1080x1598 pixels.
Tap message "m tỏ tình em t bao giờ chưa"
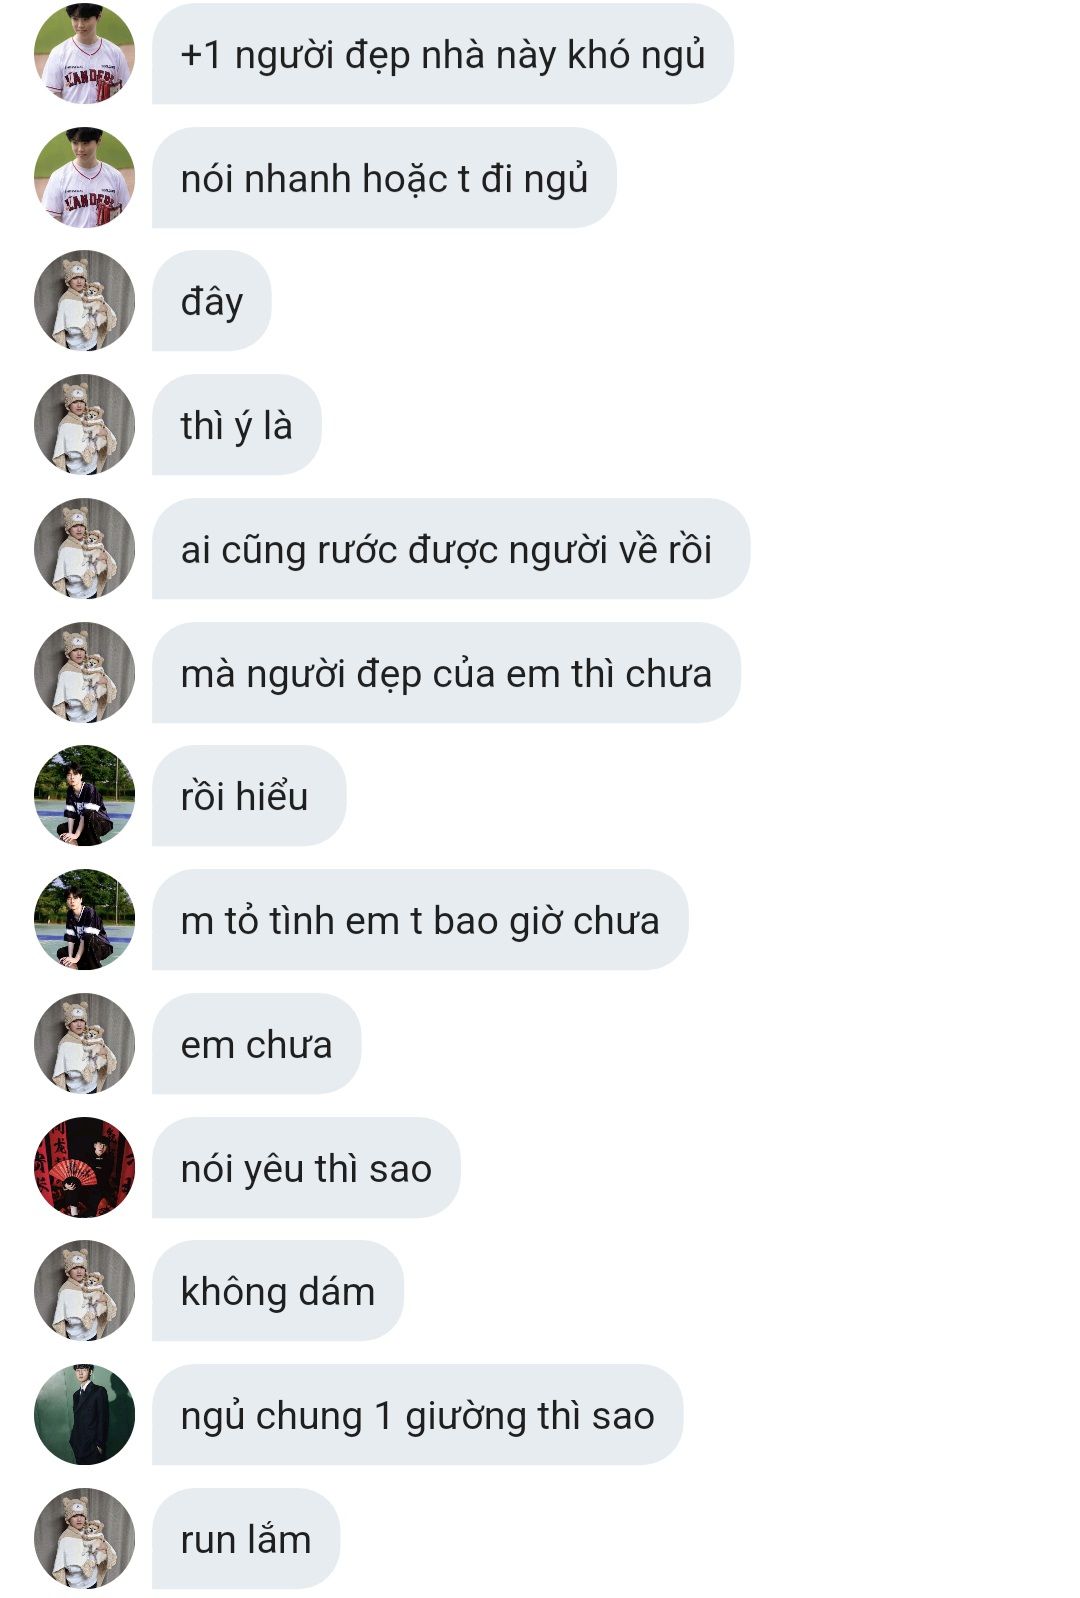[x=420, y=920]
